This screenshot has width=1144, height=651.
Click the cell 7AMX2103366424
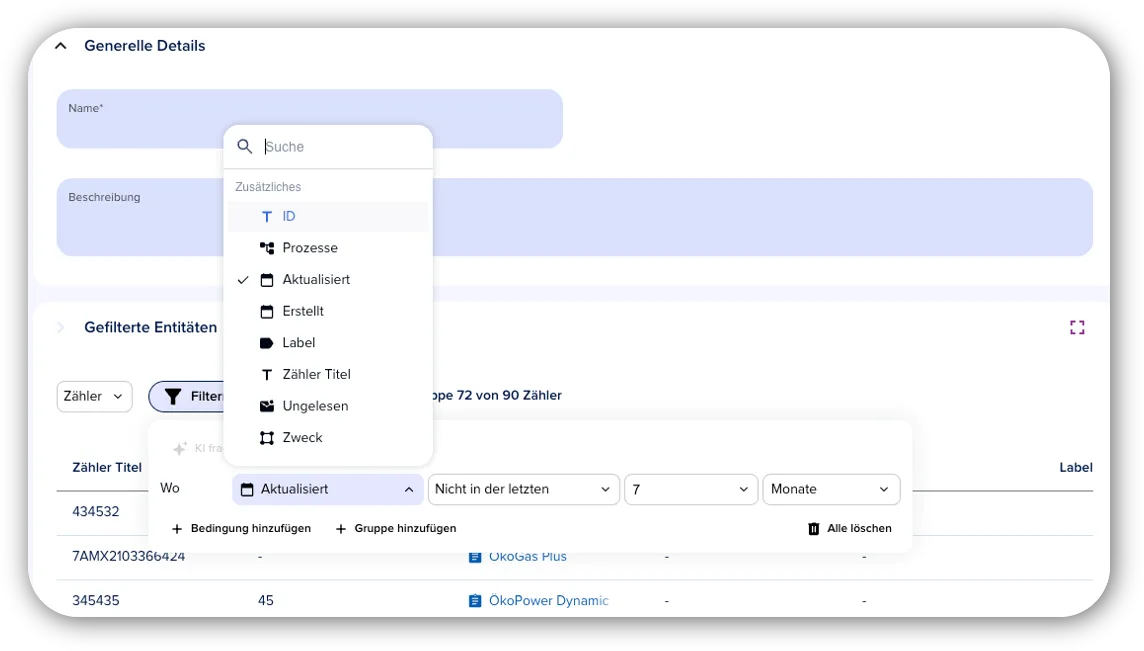pos(128,557)
